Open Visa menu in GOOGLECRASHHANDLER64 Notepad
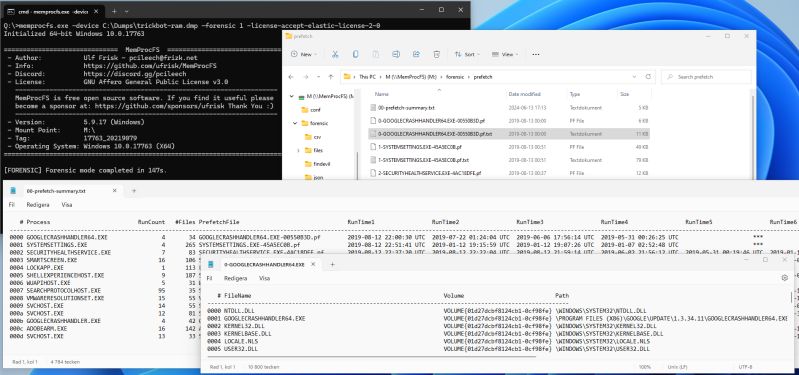This screenshot has height=375, width=799. 264,279
